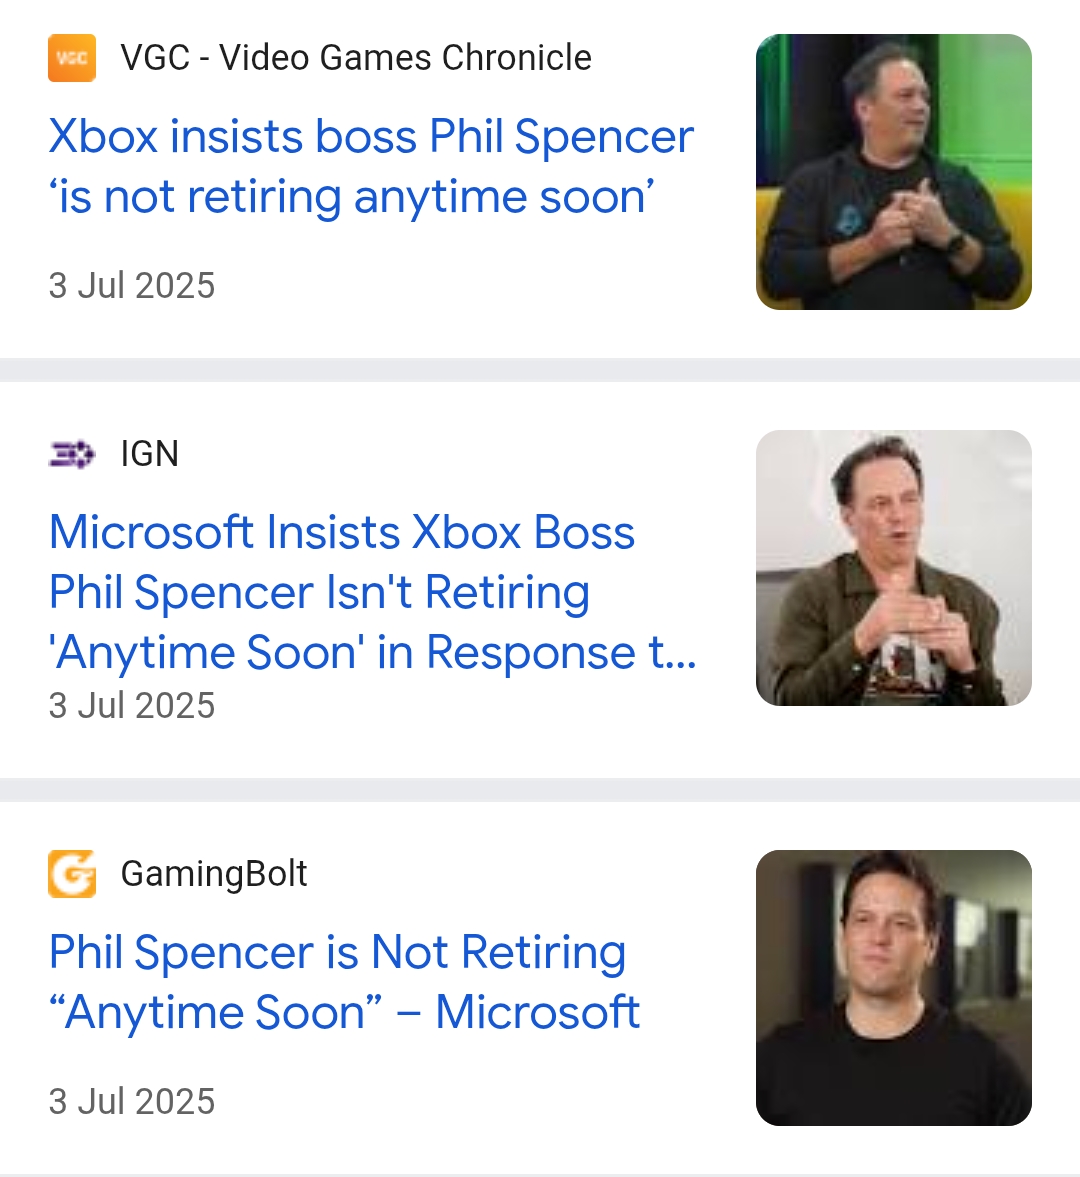1080x1177 pixels.
Task: Open the VGC - Video Games Chronicle source name
Action: click(355, 58)
